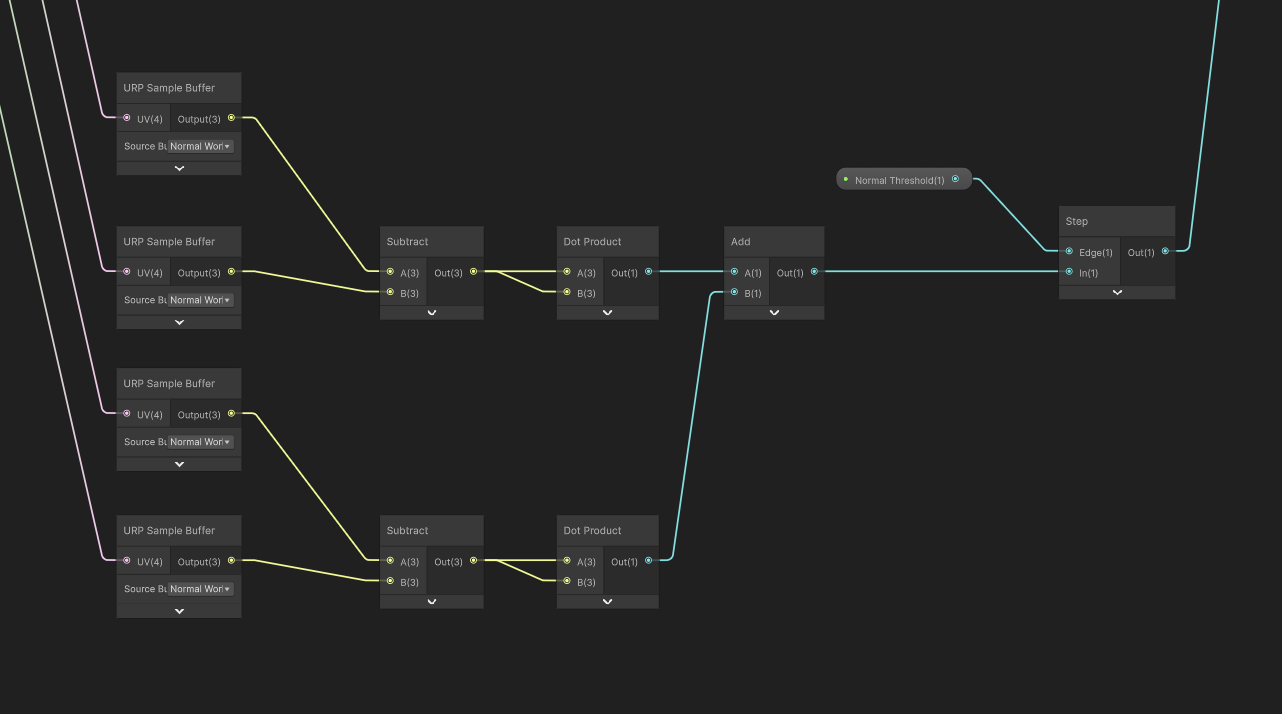Click the Output(3) port on the topmost URP Sample Buffer node
Viewport: 1282px width, 714px height.
click(x=232, y=118)
